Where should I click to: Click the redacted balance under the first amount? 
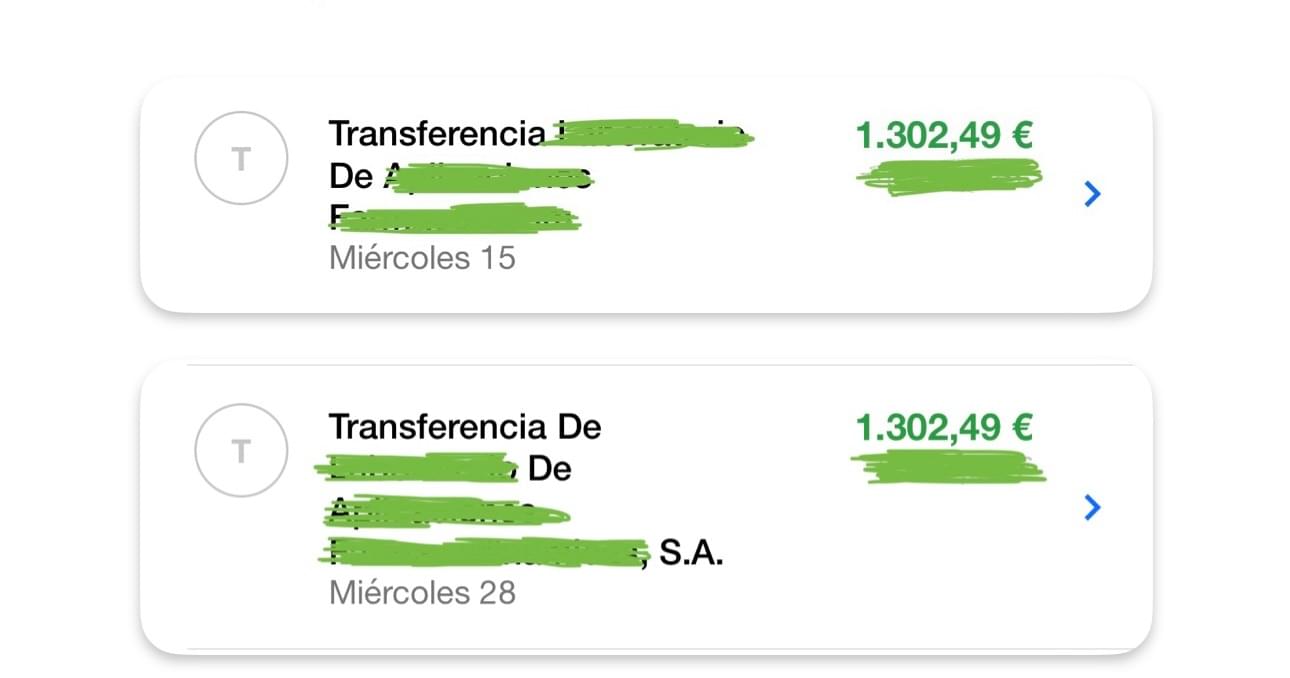[x=948, y=179]
